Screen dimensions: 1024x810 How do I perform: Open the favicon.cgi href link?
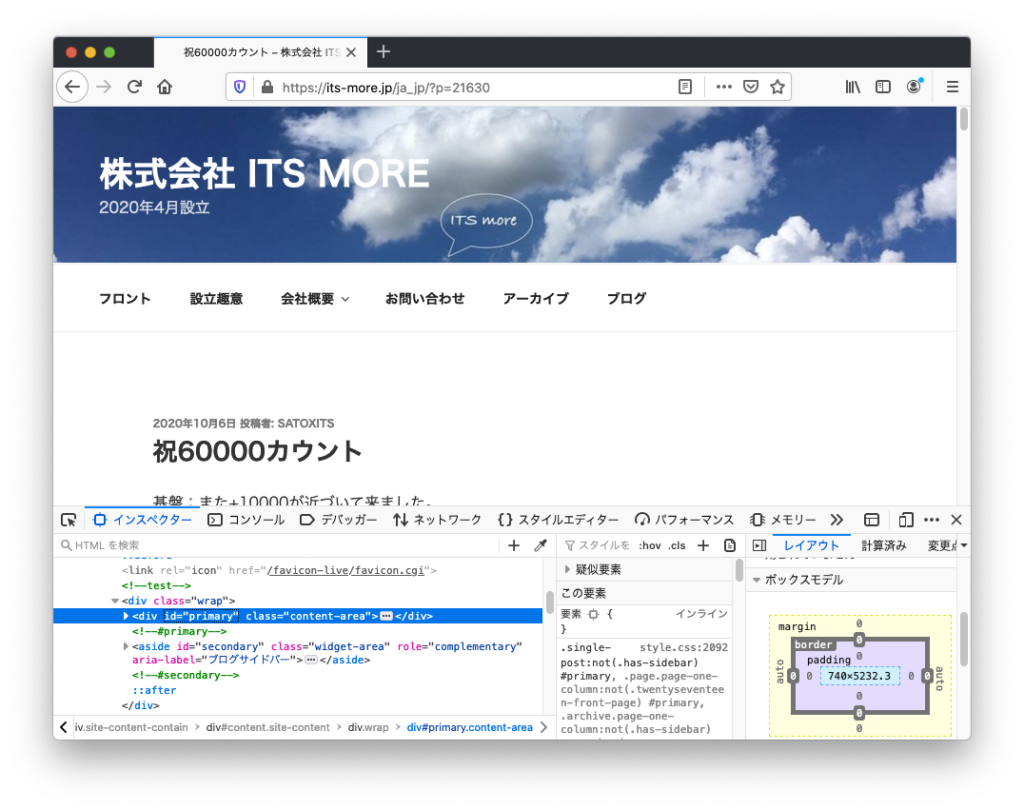coord(346,570)
